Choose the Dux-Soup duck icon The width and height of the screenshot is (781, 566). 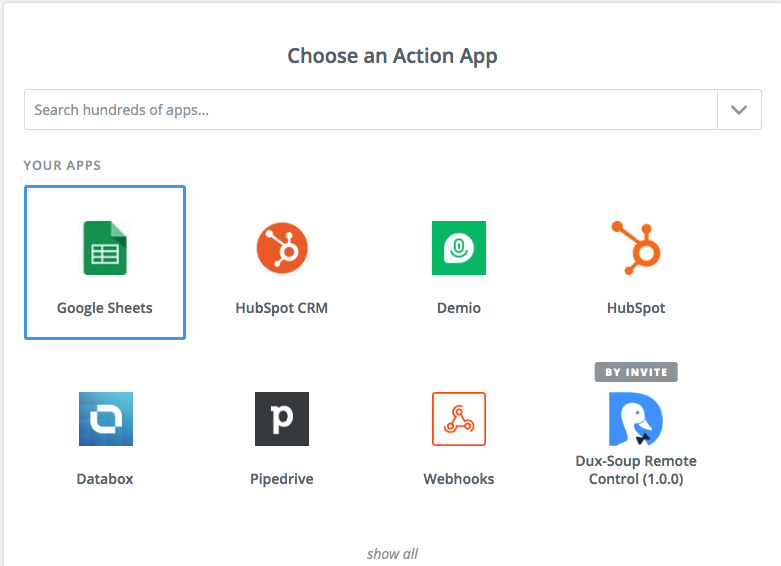point(636,419)
